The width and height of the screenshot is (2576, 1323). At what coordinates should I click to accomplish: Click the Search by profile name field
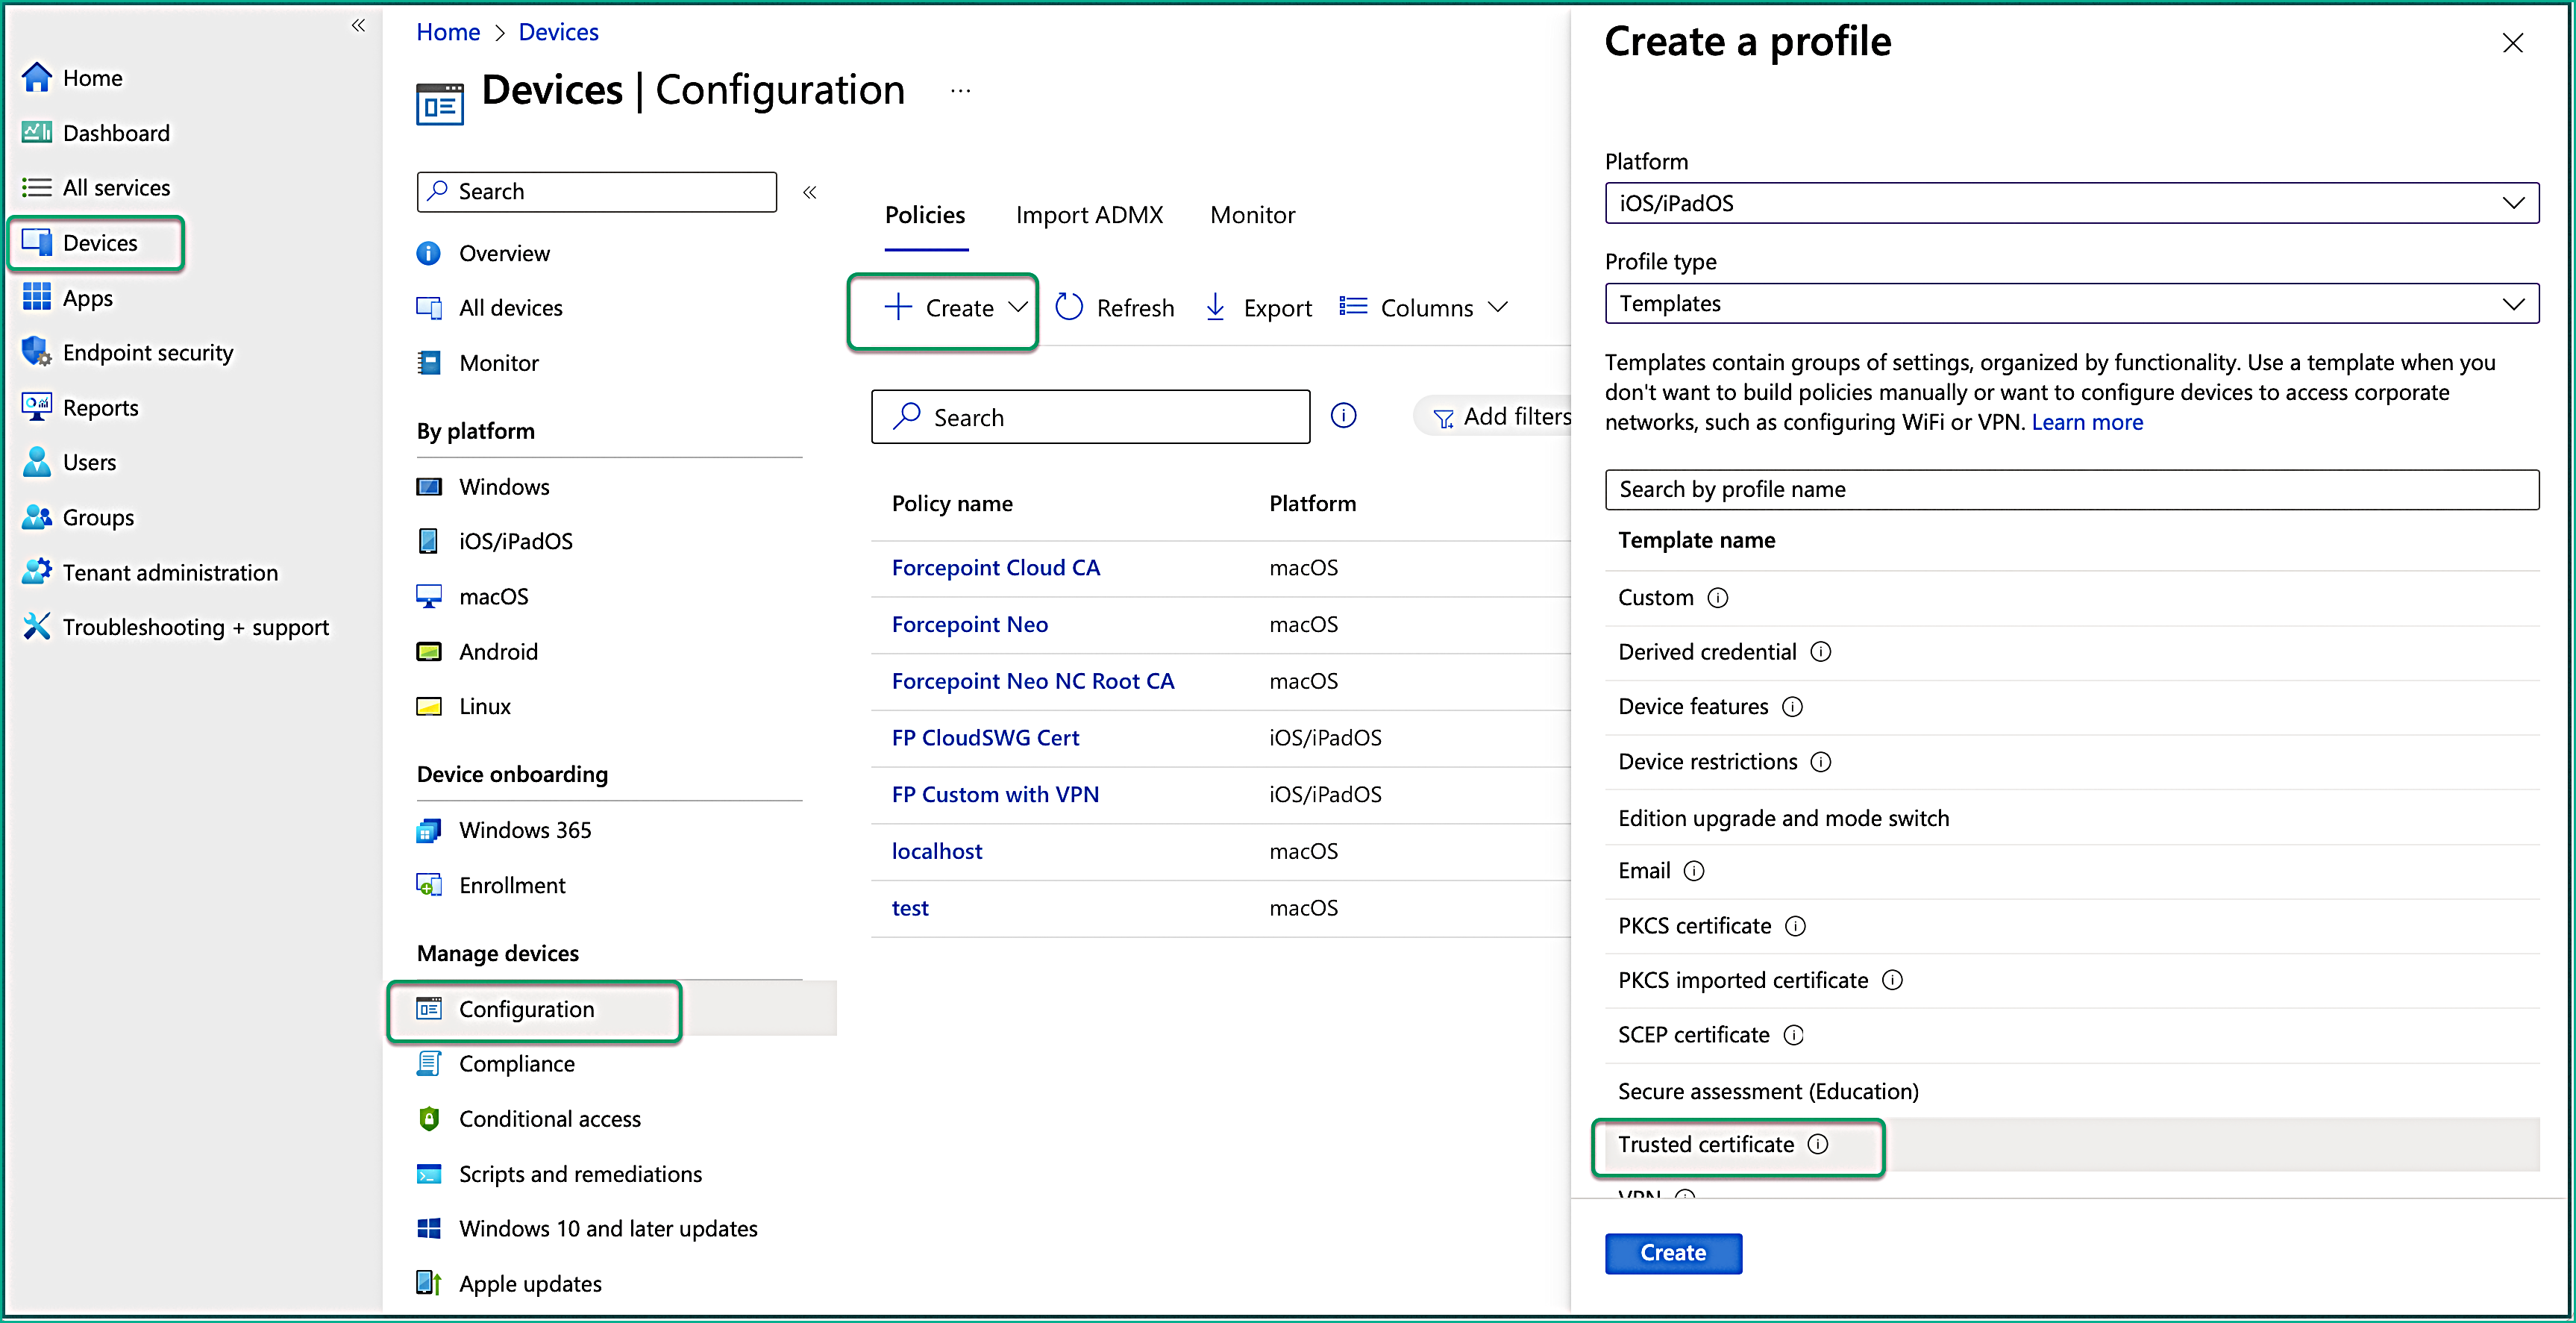pyautogui.click(x=2070, y=489)
